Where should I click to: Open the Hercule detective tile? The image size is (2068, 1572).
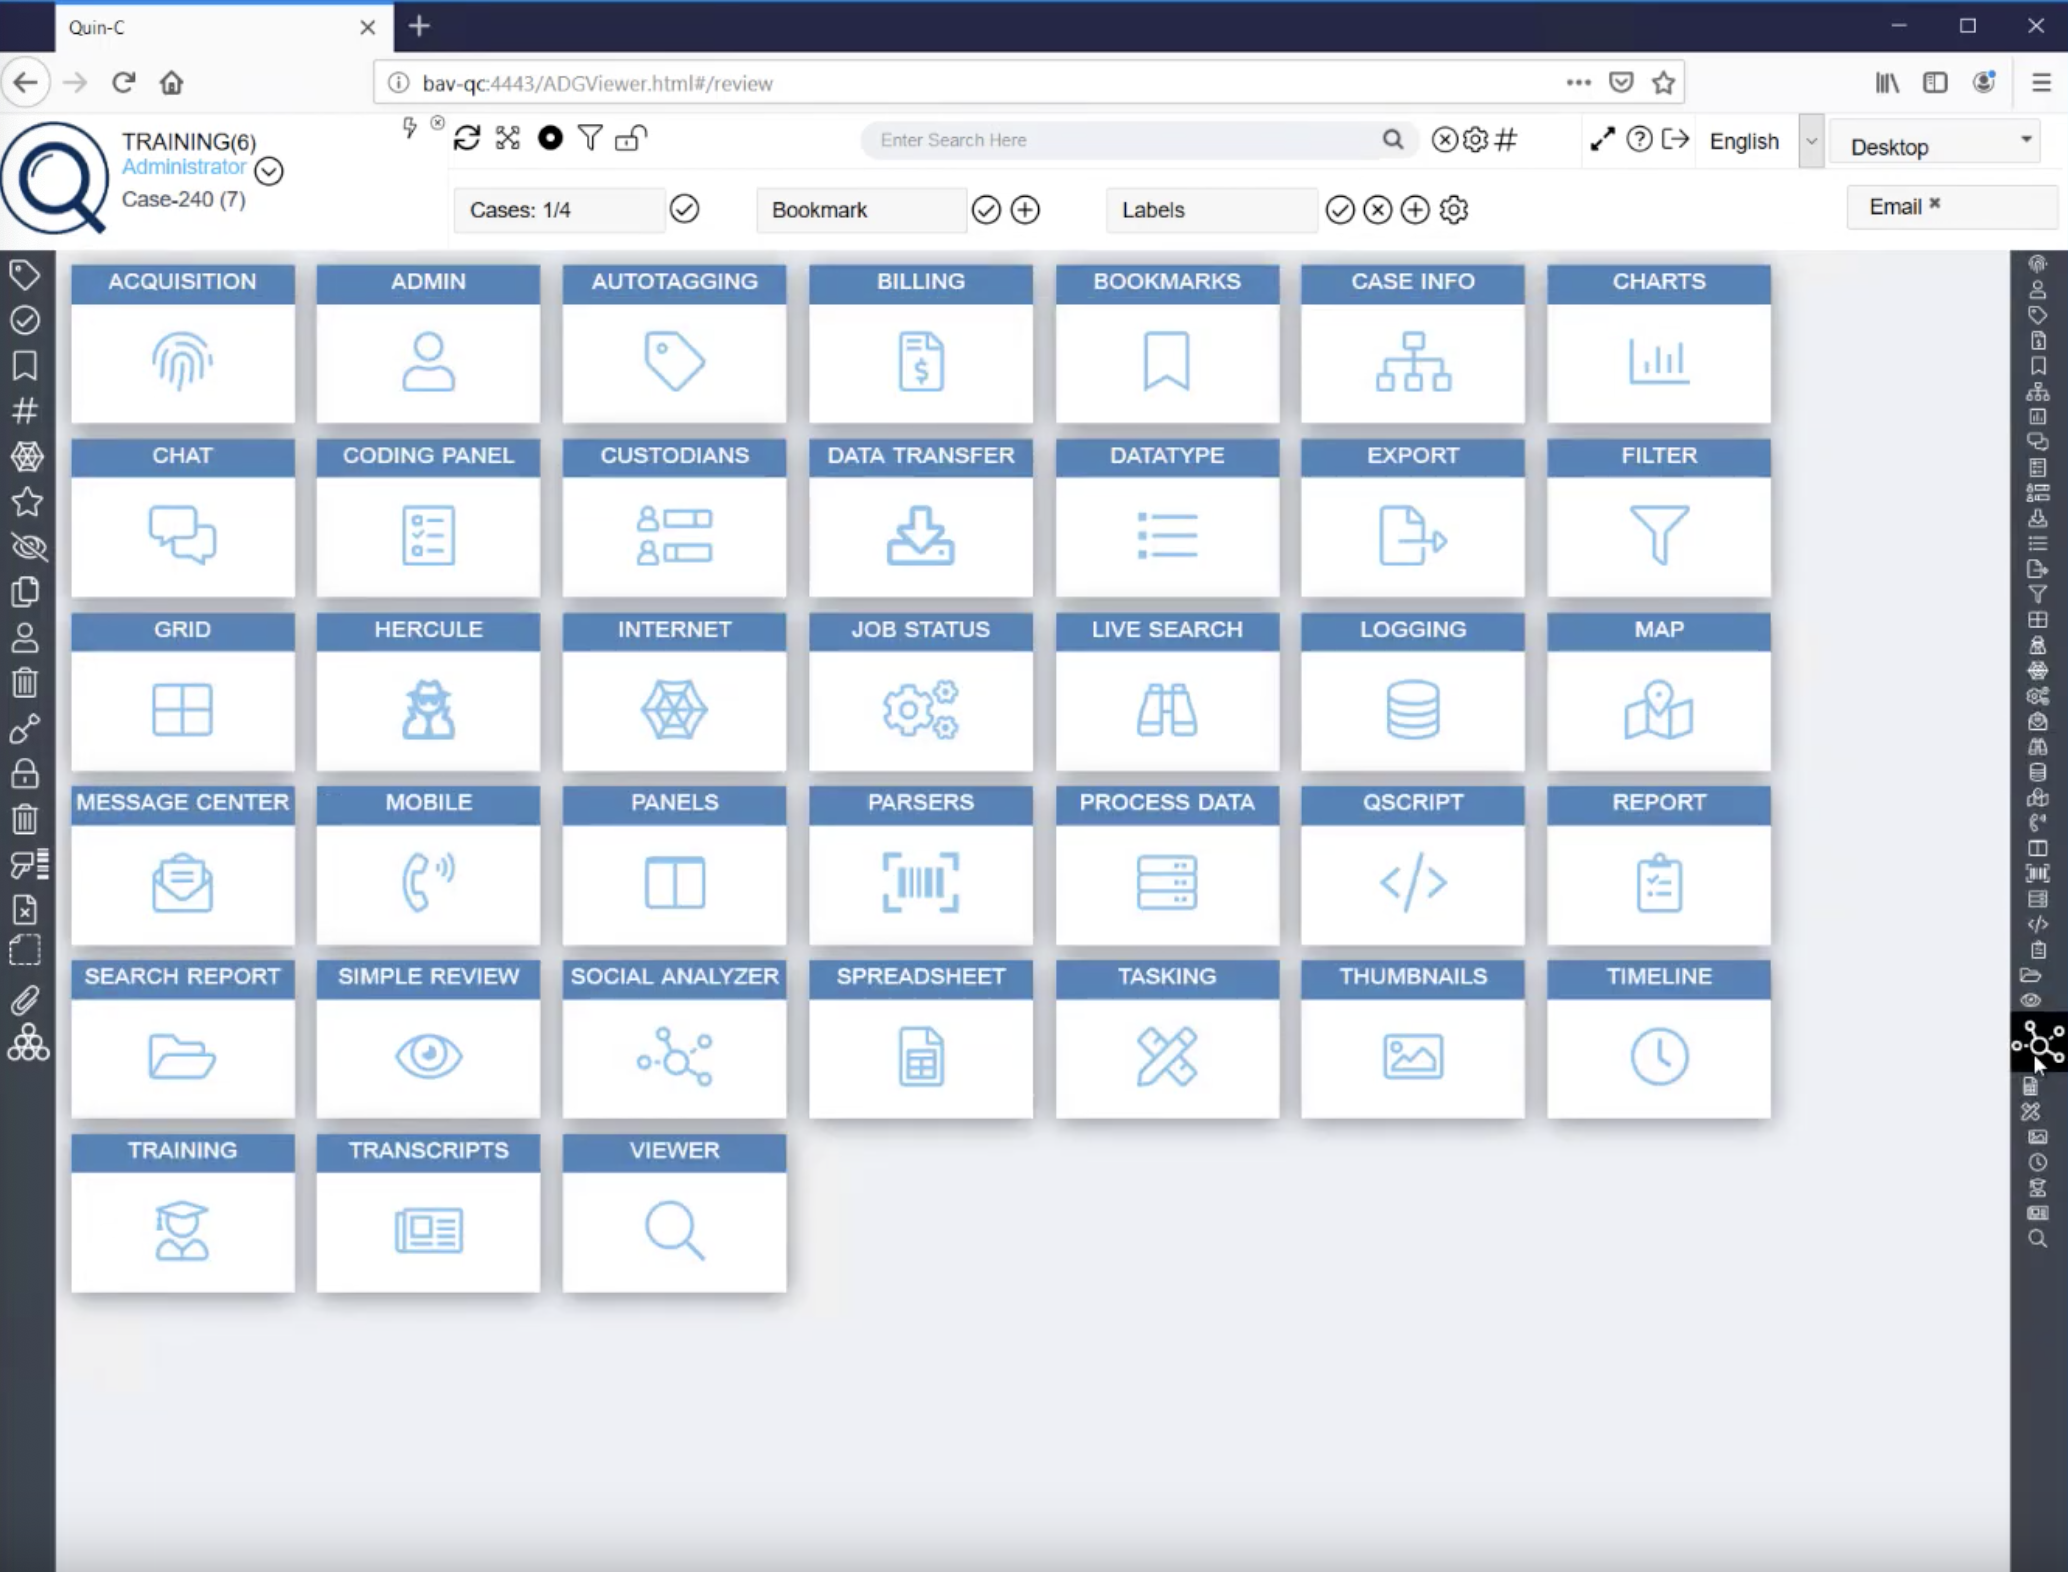coord(428,691)
